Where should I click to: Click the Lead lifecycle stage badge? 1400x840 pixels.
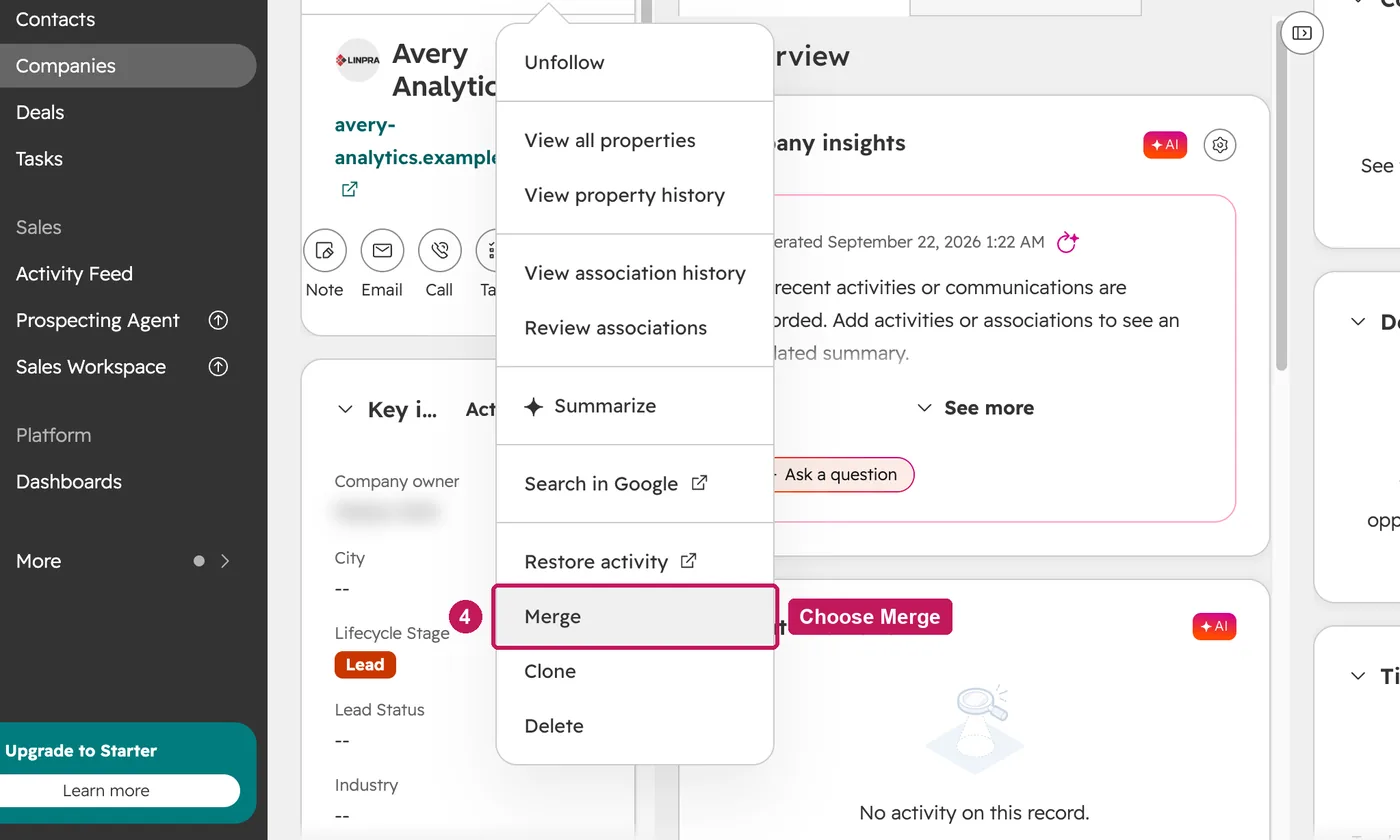point(365,665)
